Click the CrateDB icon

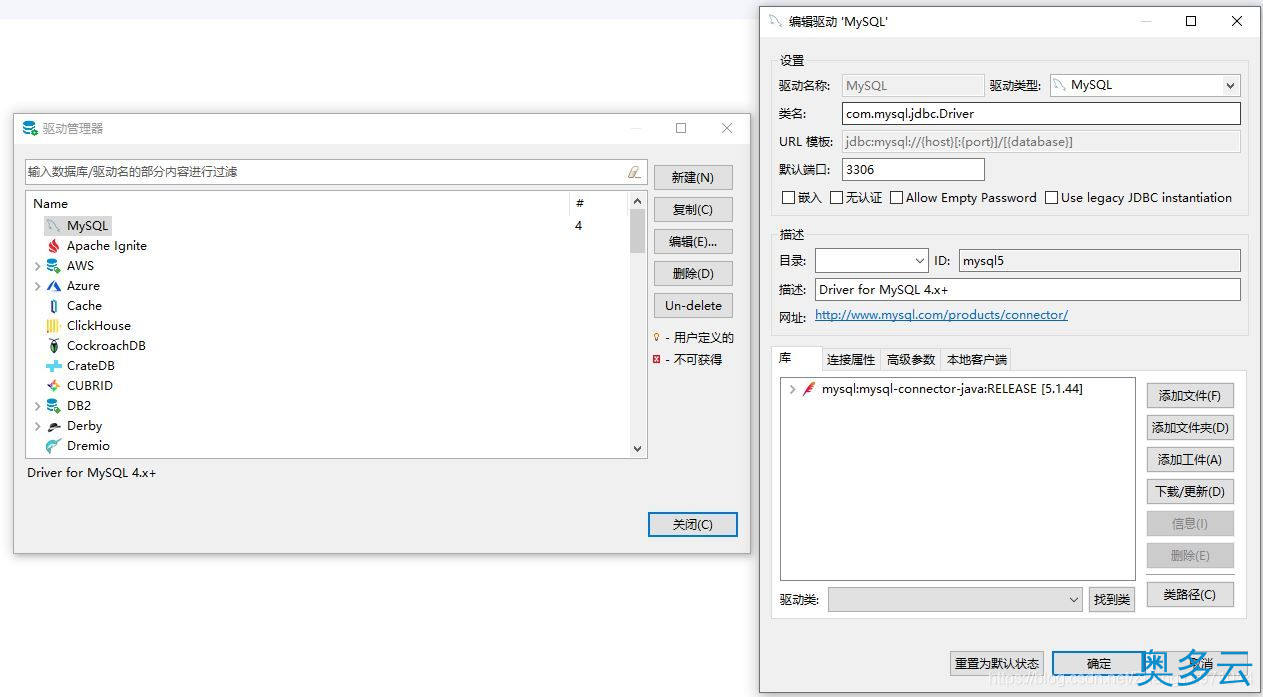click(x=54, y=366)
